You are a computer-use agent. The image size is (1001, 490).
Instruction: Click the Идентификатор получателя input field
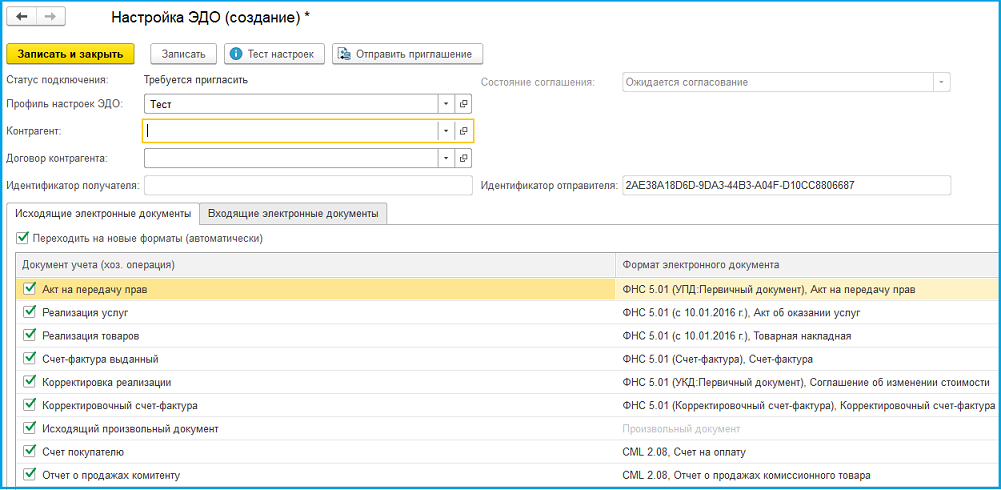click(x=307, y=185)
